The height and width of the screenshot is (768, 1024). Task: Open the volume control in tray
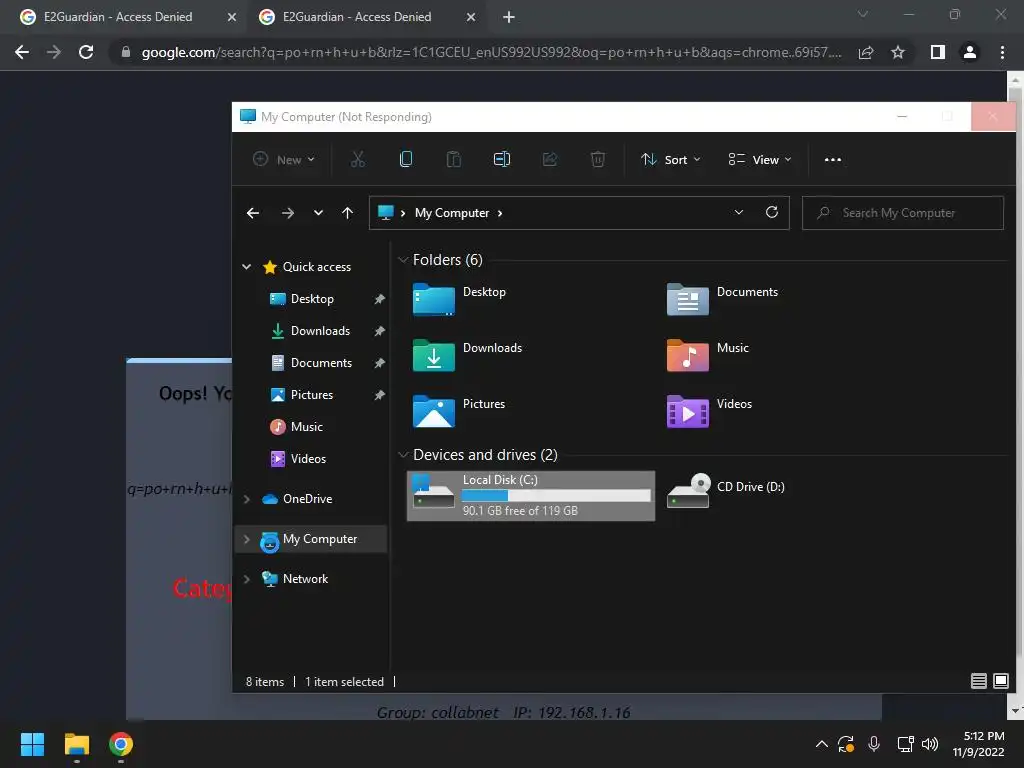point(930,744)
